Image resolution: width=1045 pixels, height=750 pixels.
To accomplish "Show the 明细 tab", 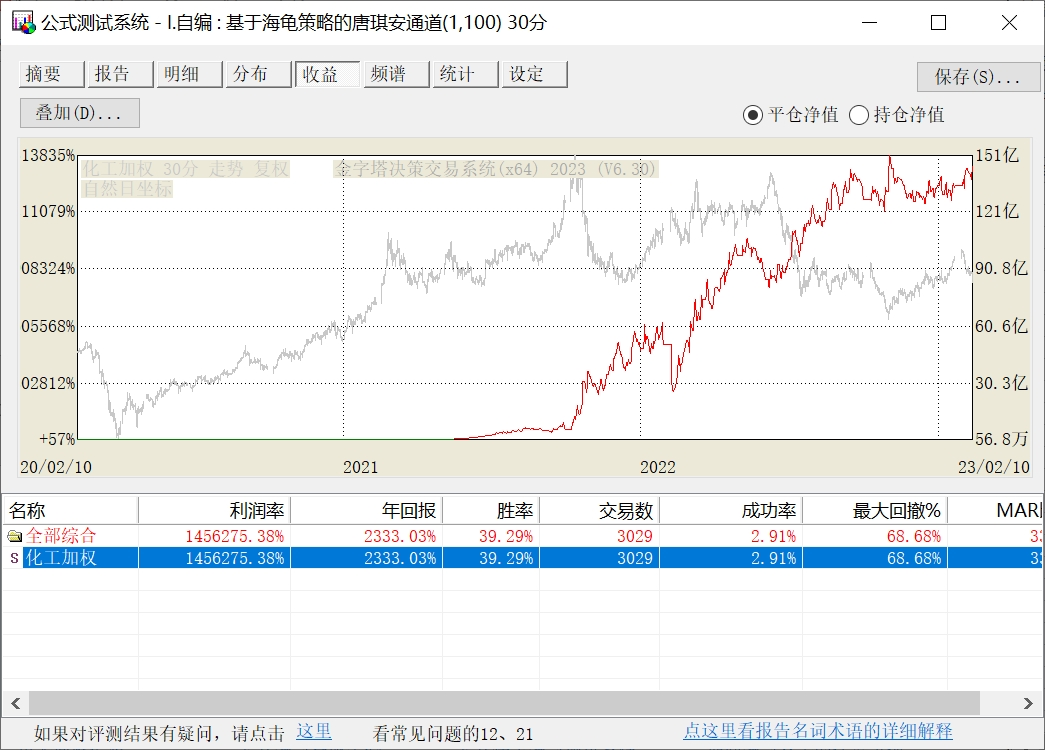I will pos(190,74).
